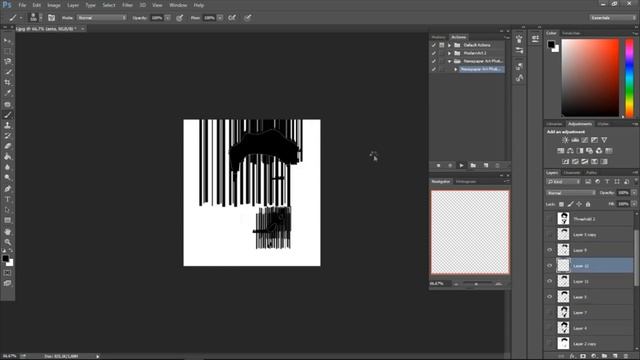Image resolution: width=640 pixels, height=360 pixels.
Task: Open brush Flow dropdown arrow
Action: click(220, 18)
